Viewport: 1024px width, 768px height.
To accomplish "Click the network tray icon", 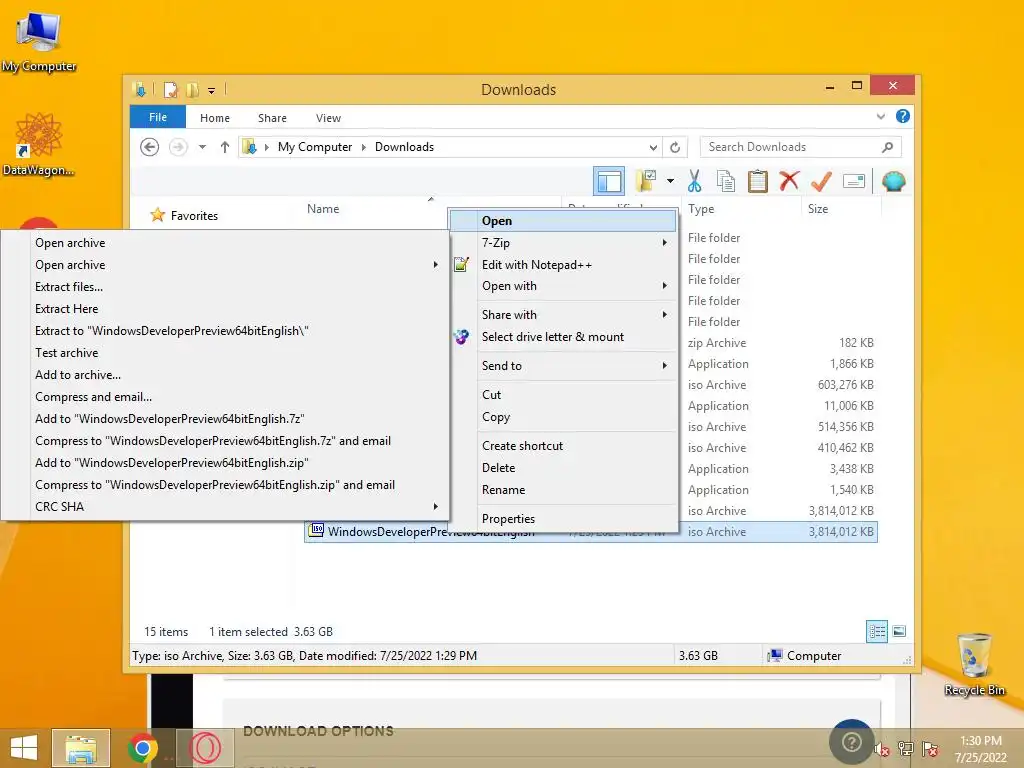I will coord(905,749).
